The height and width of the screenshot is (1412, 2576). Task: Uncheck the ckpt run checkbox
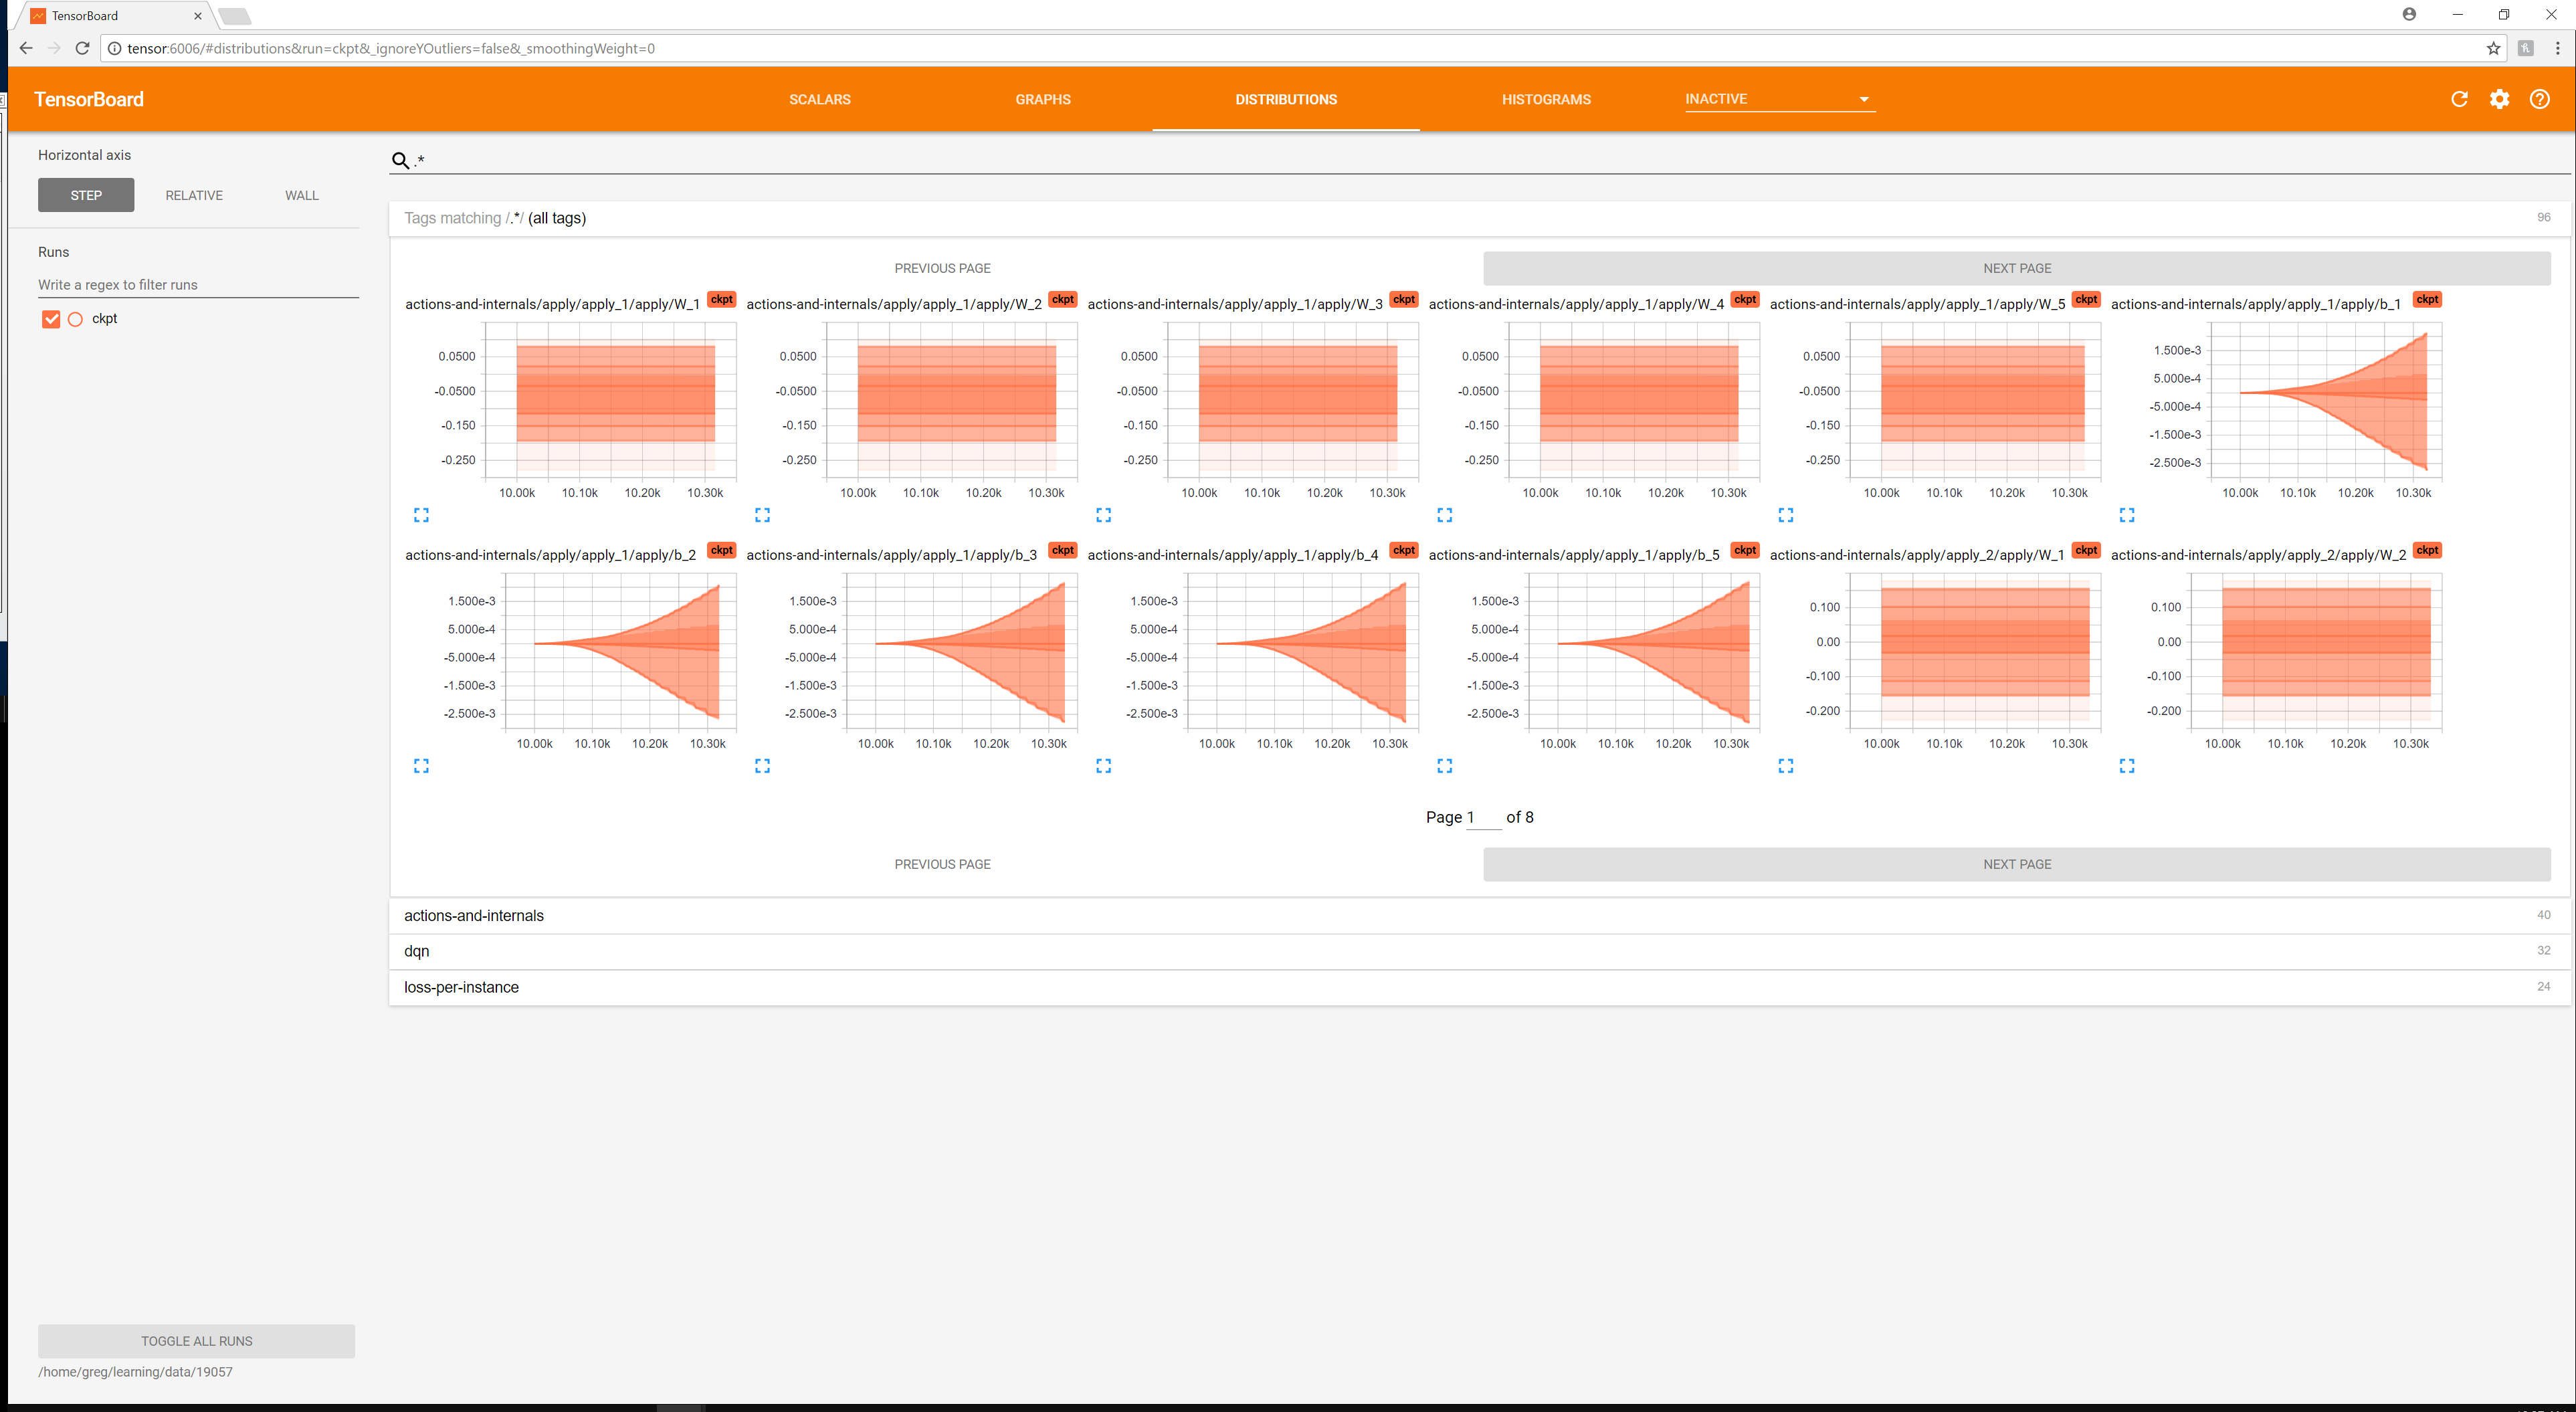click(51, 319)
